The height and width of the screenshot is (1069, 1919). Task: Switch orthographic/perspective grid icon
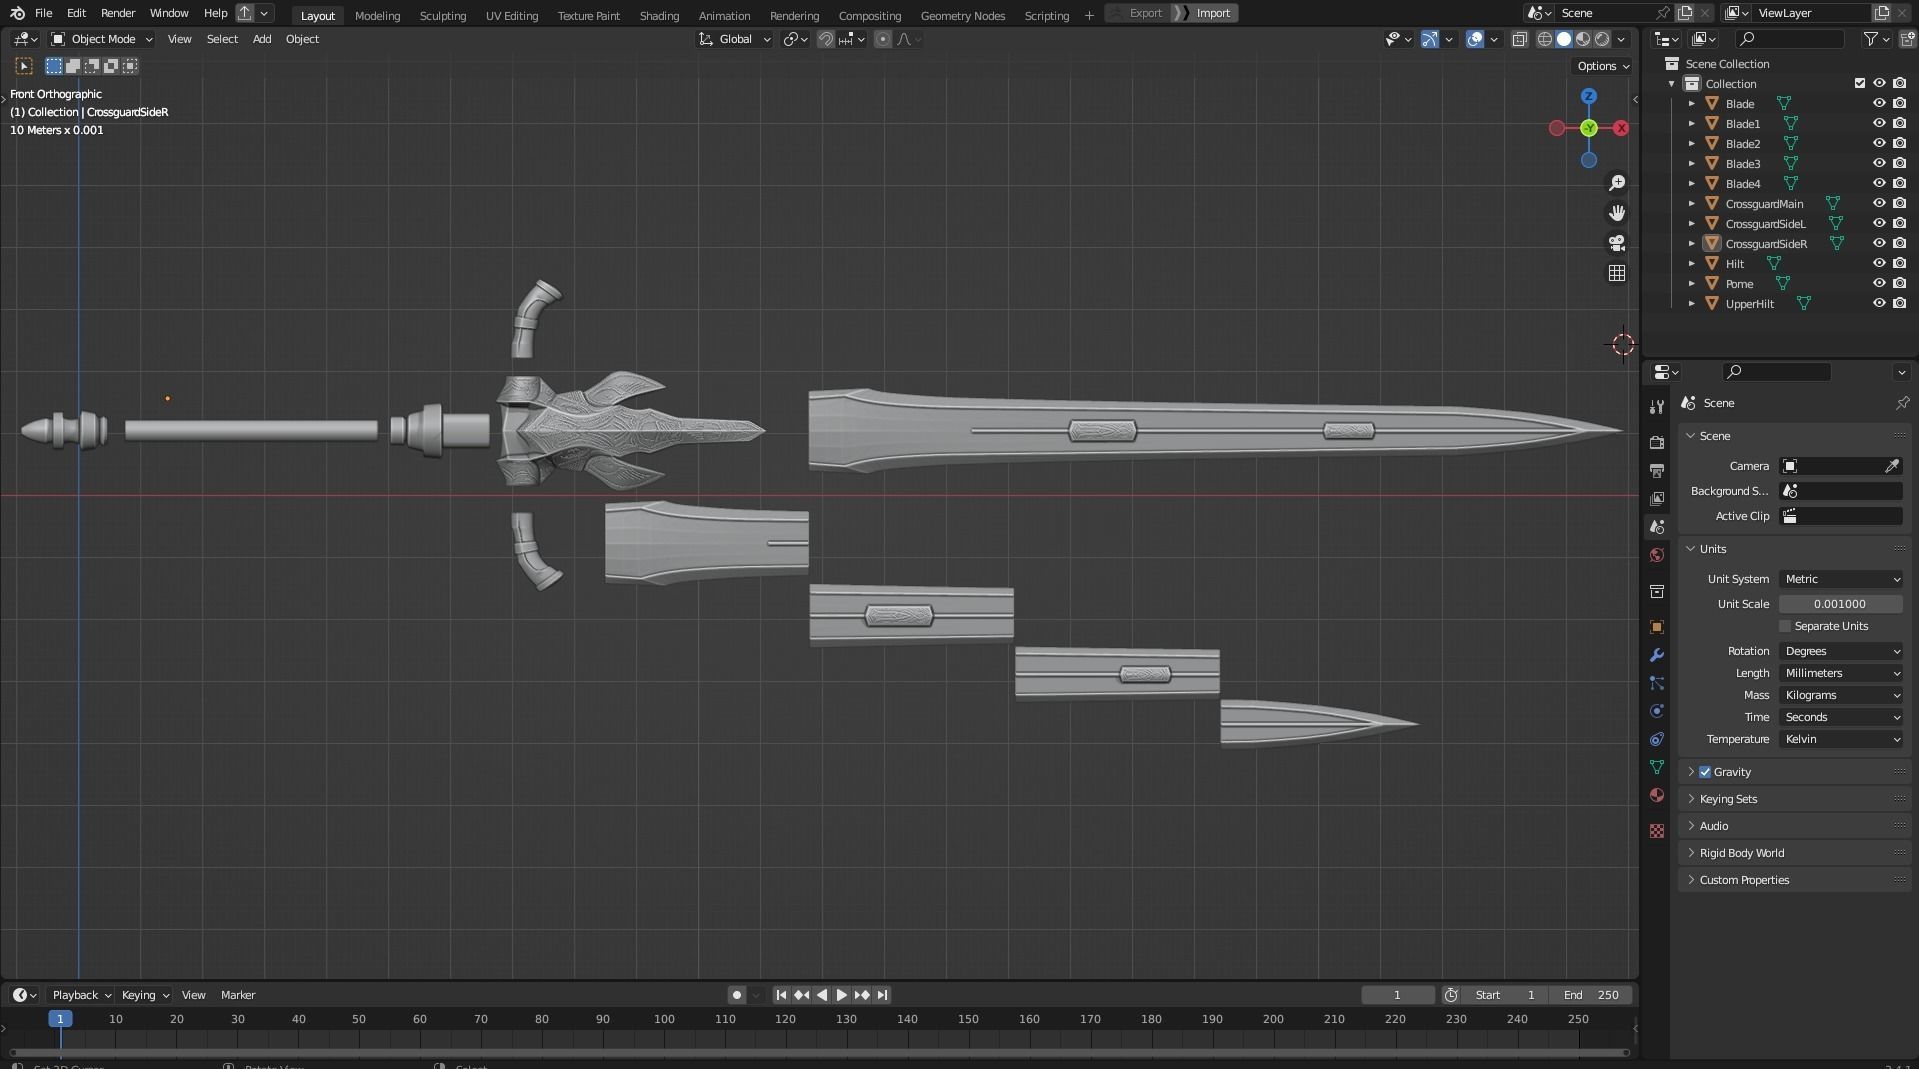coord(1617,273)
